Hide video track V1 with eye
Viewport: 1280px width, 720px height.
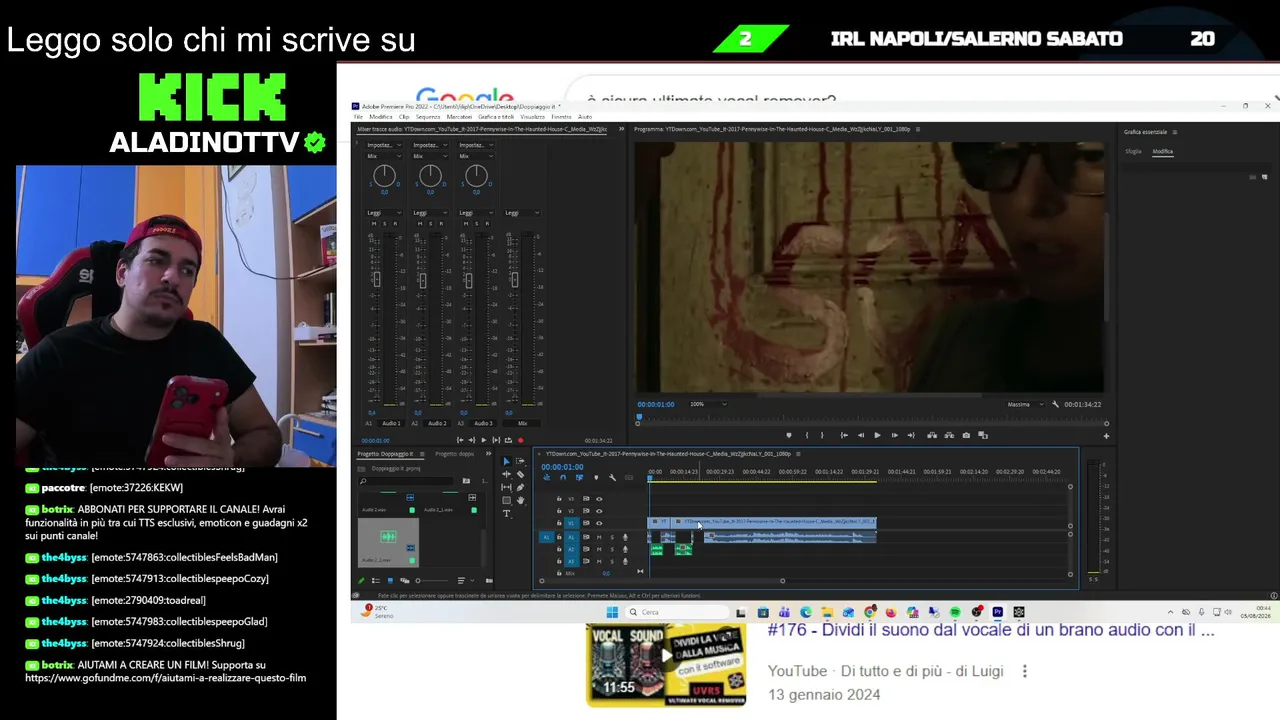click(599, 522)
